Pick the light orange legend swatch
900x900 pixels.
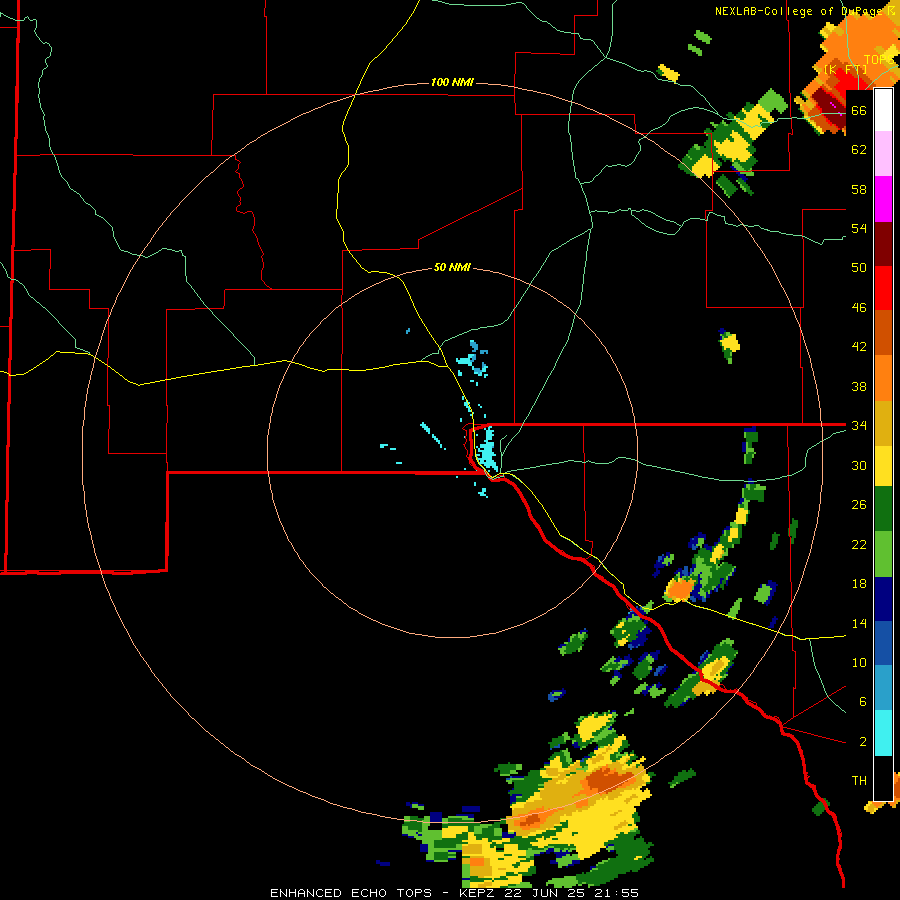(883, 378)
